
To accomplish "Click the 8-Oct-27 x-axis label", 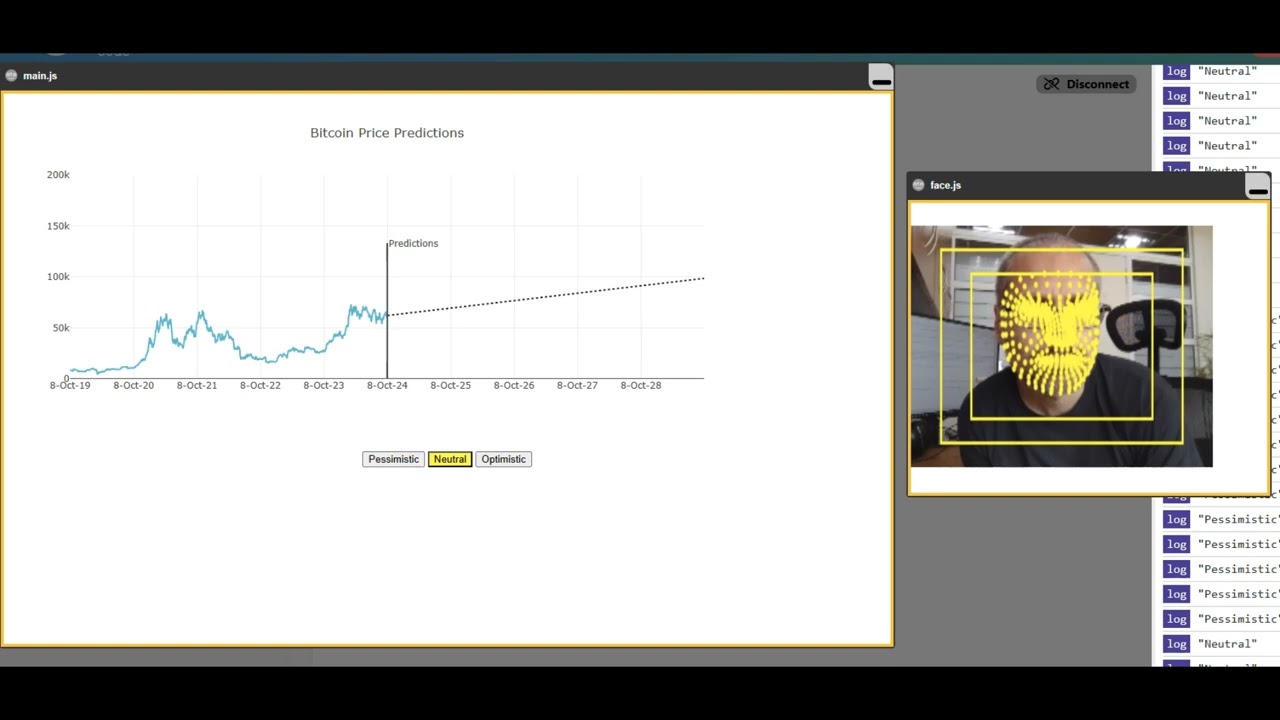I will pos(577,385).
